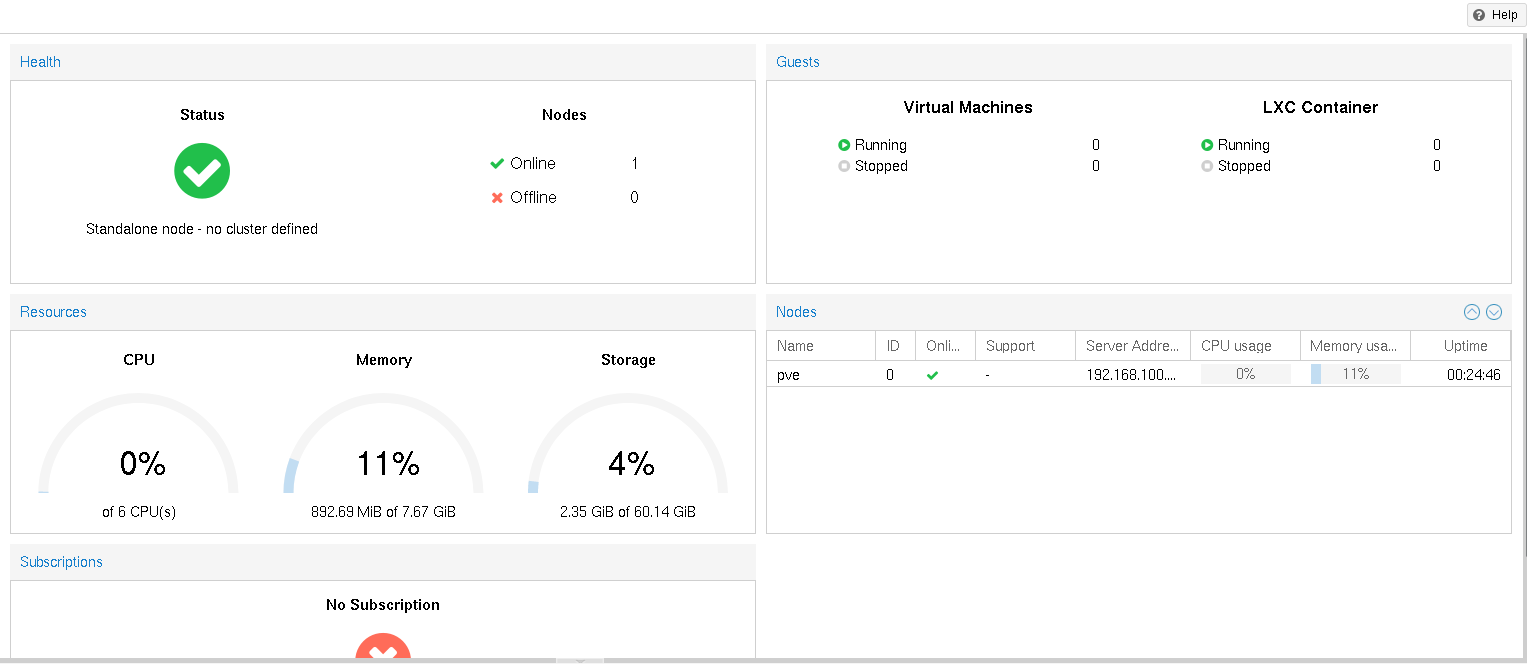
Task: Click the bottom panel splitter collapse arrow
Action: click(x=580, y=660)
